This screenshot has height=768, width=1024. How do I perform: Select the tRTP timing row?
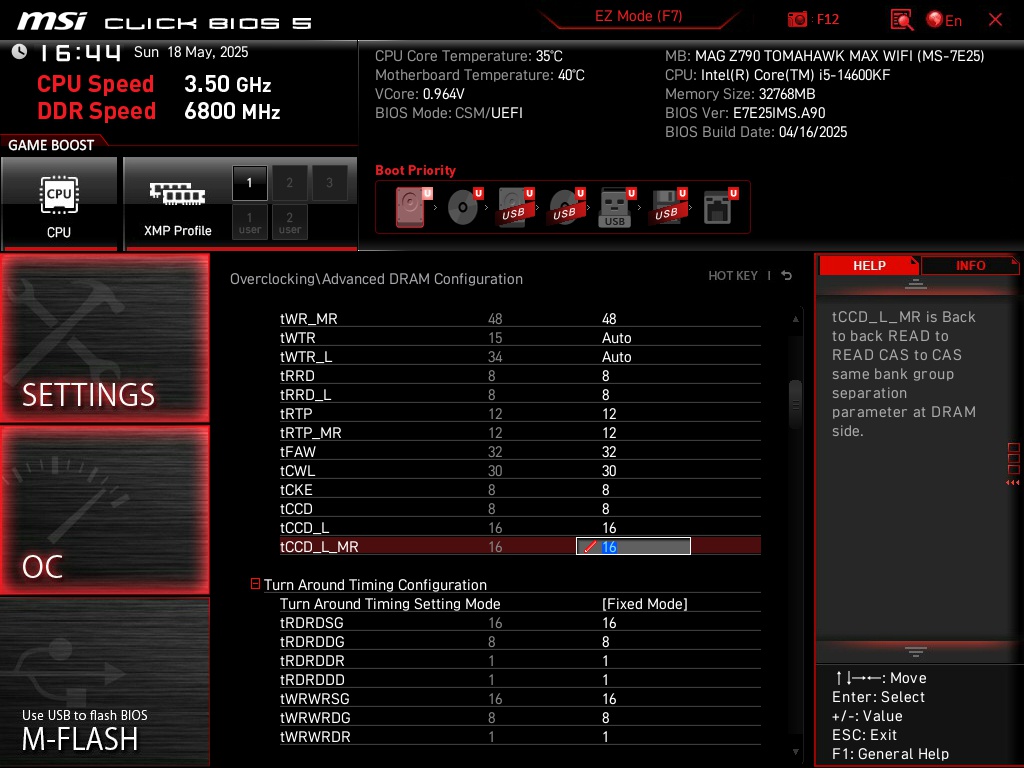point(520,413)
